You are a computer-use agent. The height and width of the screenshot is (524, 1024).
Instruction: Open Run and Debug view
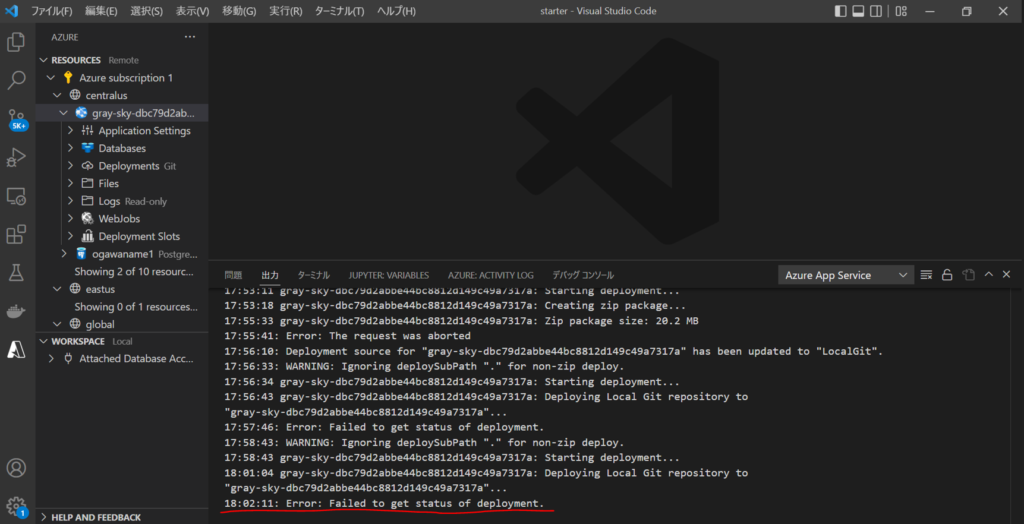(16, 157)
